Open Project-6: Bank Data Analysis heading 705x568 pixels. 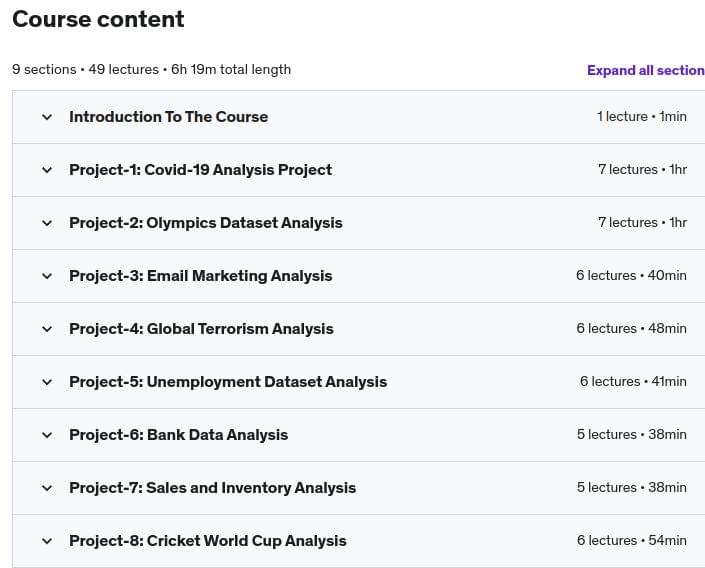click(x=178, y=435)
